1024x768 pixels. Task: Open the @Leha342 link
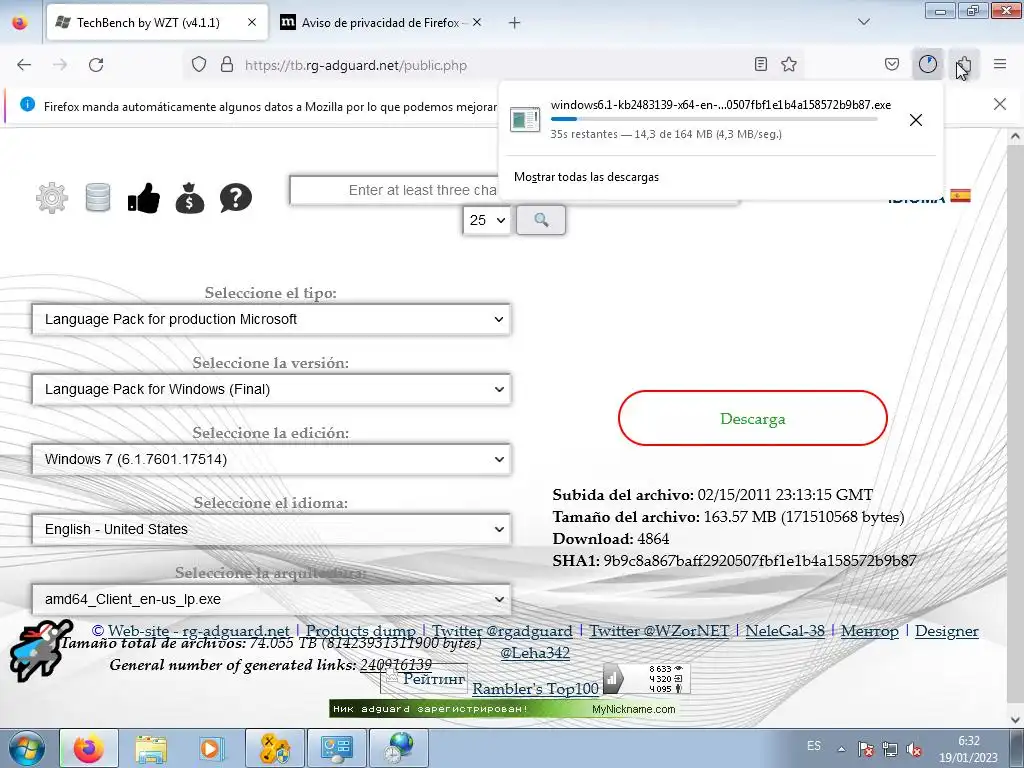535,652
